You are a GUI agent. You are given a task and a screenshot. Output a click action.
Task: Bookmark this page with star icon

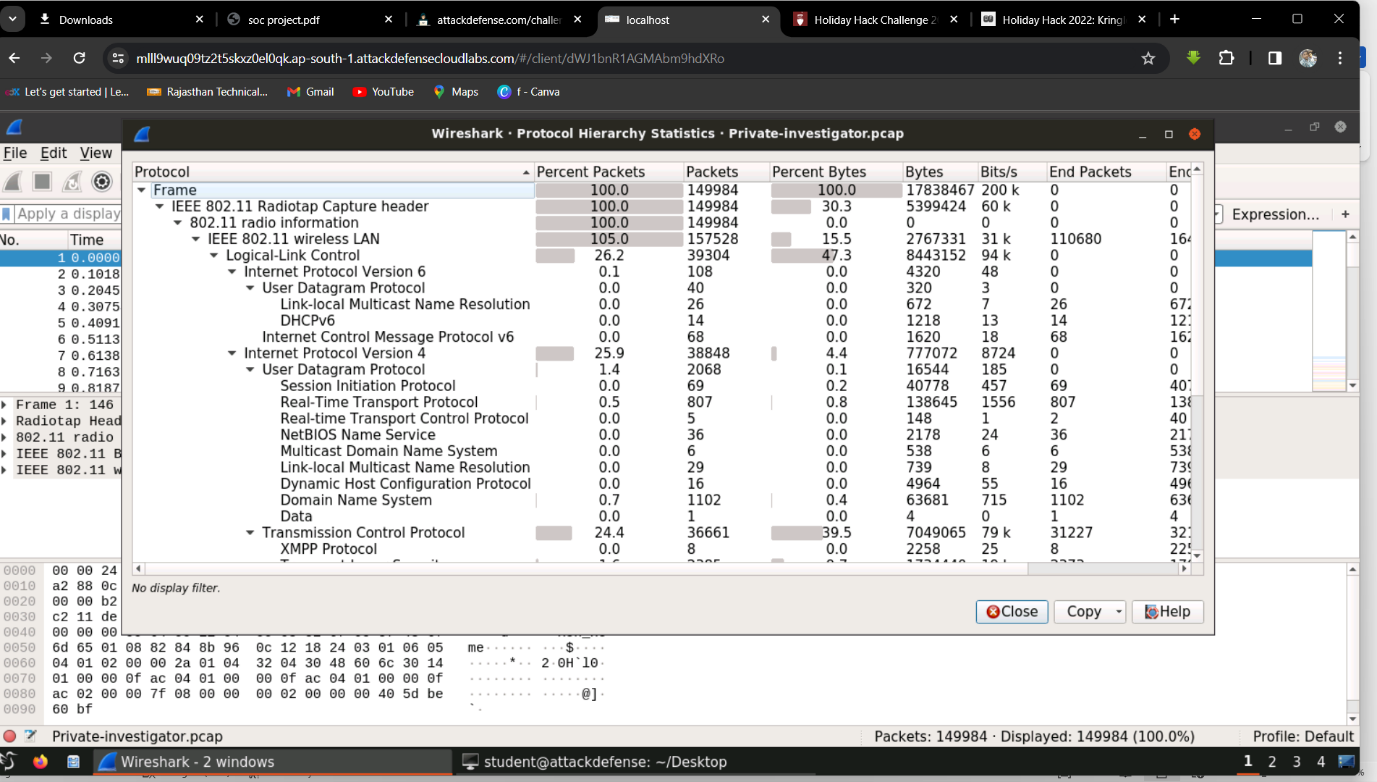pos(1148,58)
